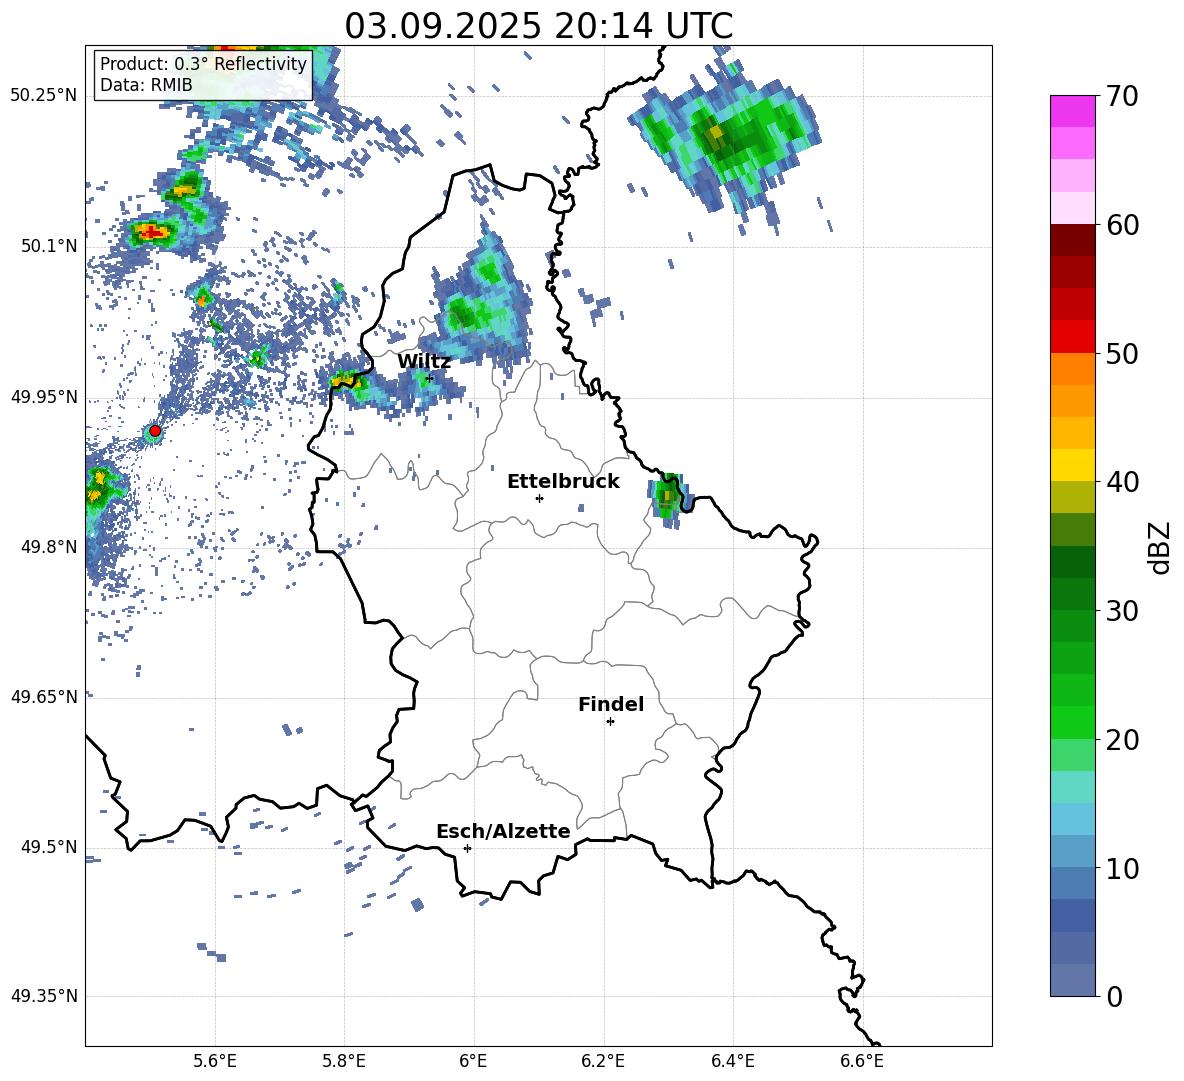
Task: Click the Data: RMIB text
Action: click(x=146, y=85)
